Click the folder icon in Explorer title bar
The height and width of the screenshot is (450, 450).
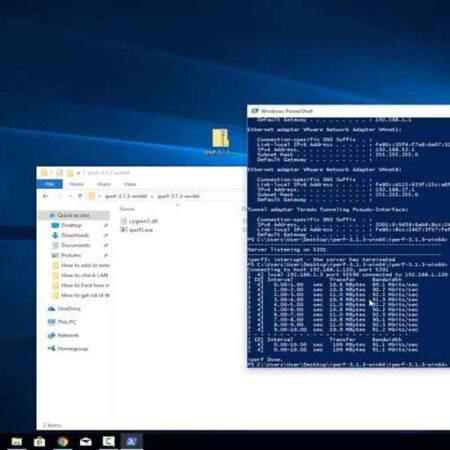(x=44, y=172)
